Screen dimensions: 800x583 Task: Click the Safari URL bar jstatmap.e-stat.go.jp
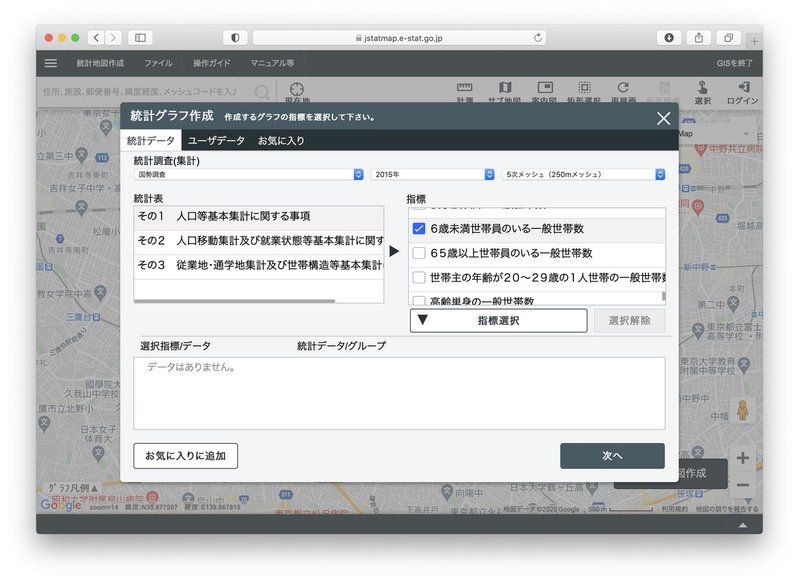coord(399,38)
